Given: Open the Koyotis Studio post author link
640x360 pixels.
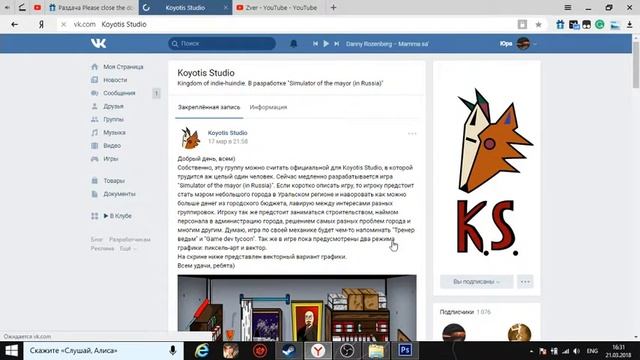Looking at the screenshot, I should coord(227,133).
